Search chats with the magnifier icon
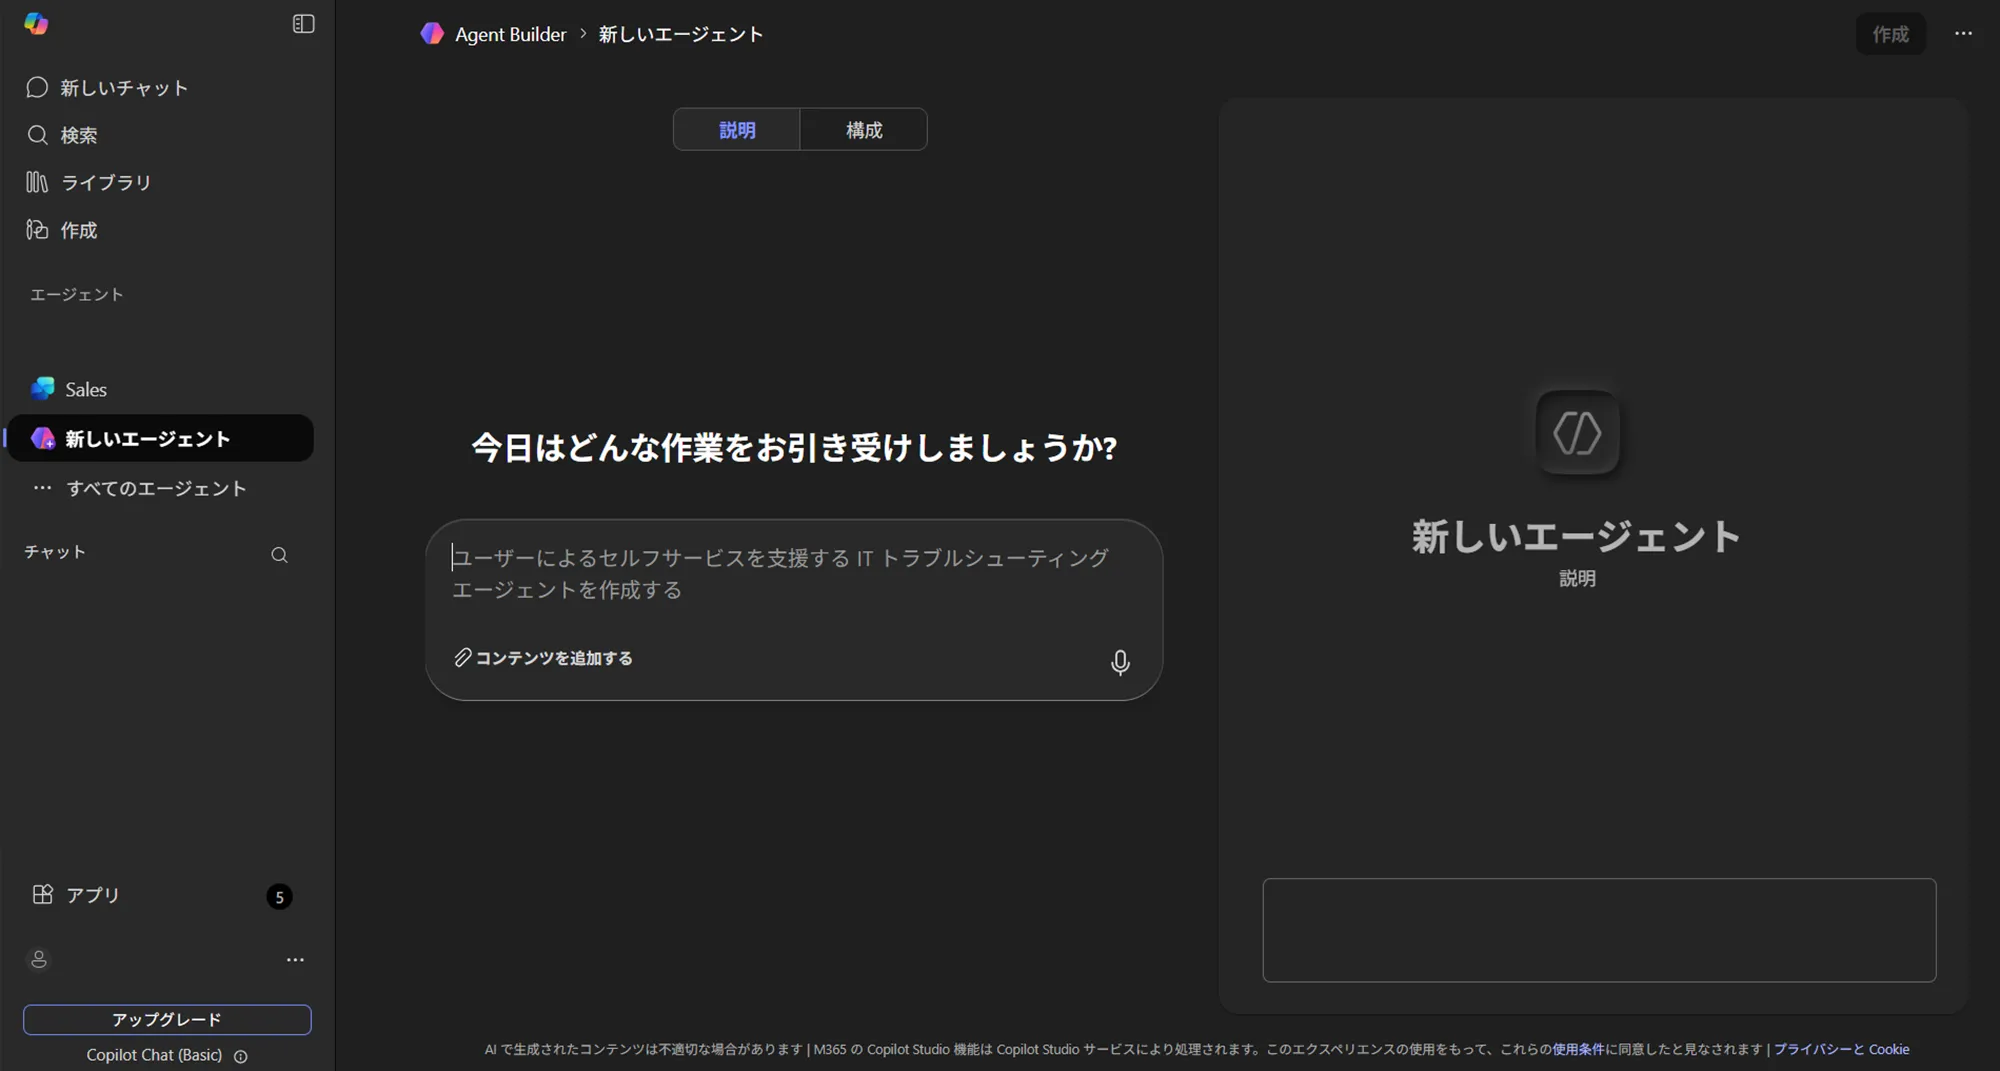The height and width of the screenshot is (1071, 2000). (x=279, y=555)
